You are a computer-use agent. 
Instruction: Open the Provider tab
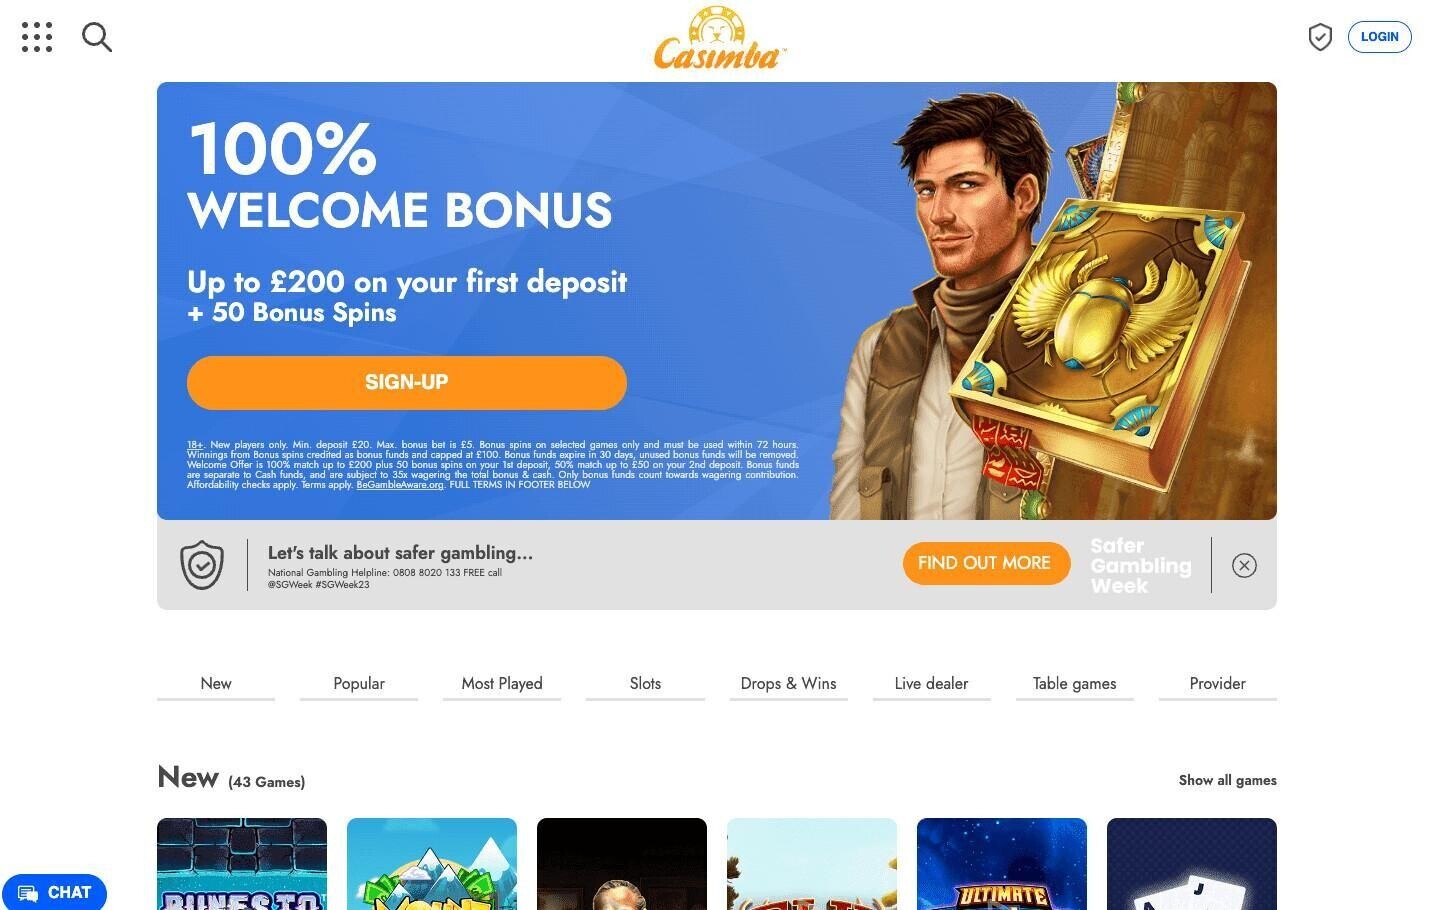pos(1217,685)
